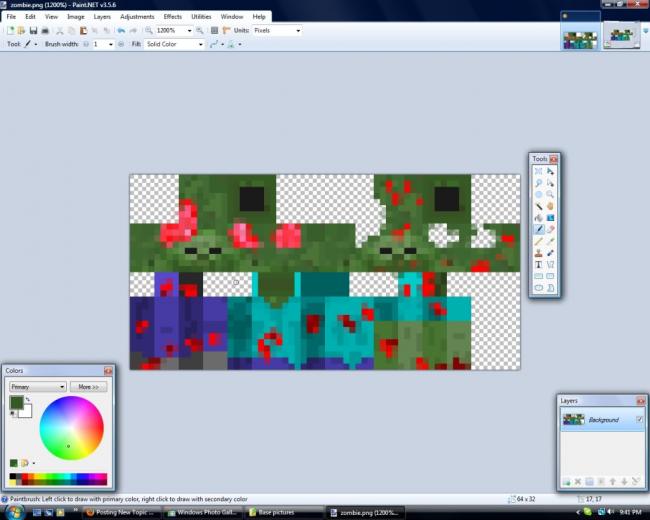Open the File menu
Image resolution: width=650 pixels, height=520 pixels.
tap(11, 17)
